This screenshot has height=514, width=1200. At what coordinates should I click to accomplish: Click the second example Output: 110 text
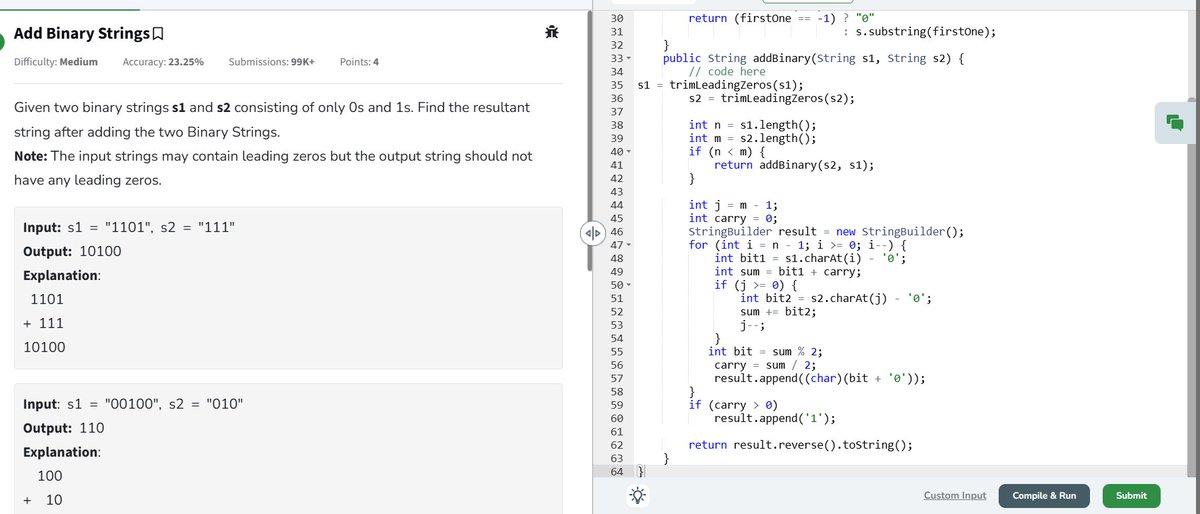62,428
